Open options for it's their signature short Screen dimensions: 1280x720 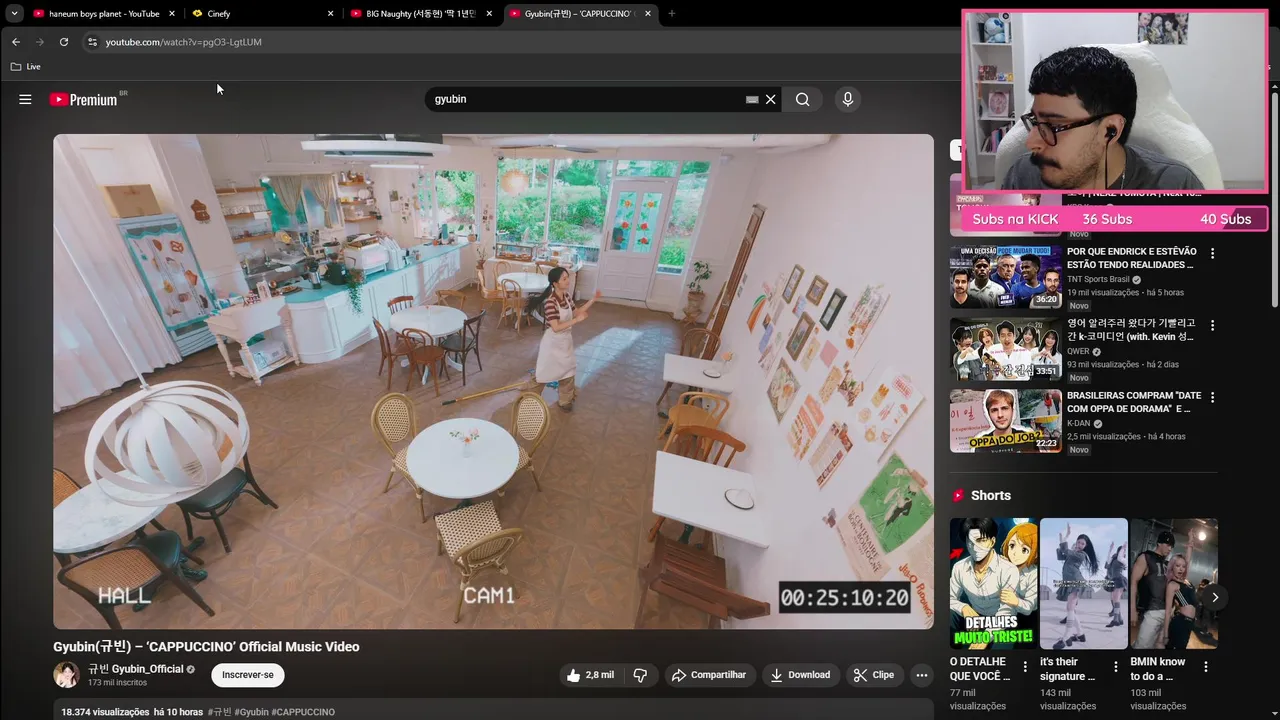point(1116,667)
